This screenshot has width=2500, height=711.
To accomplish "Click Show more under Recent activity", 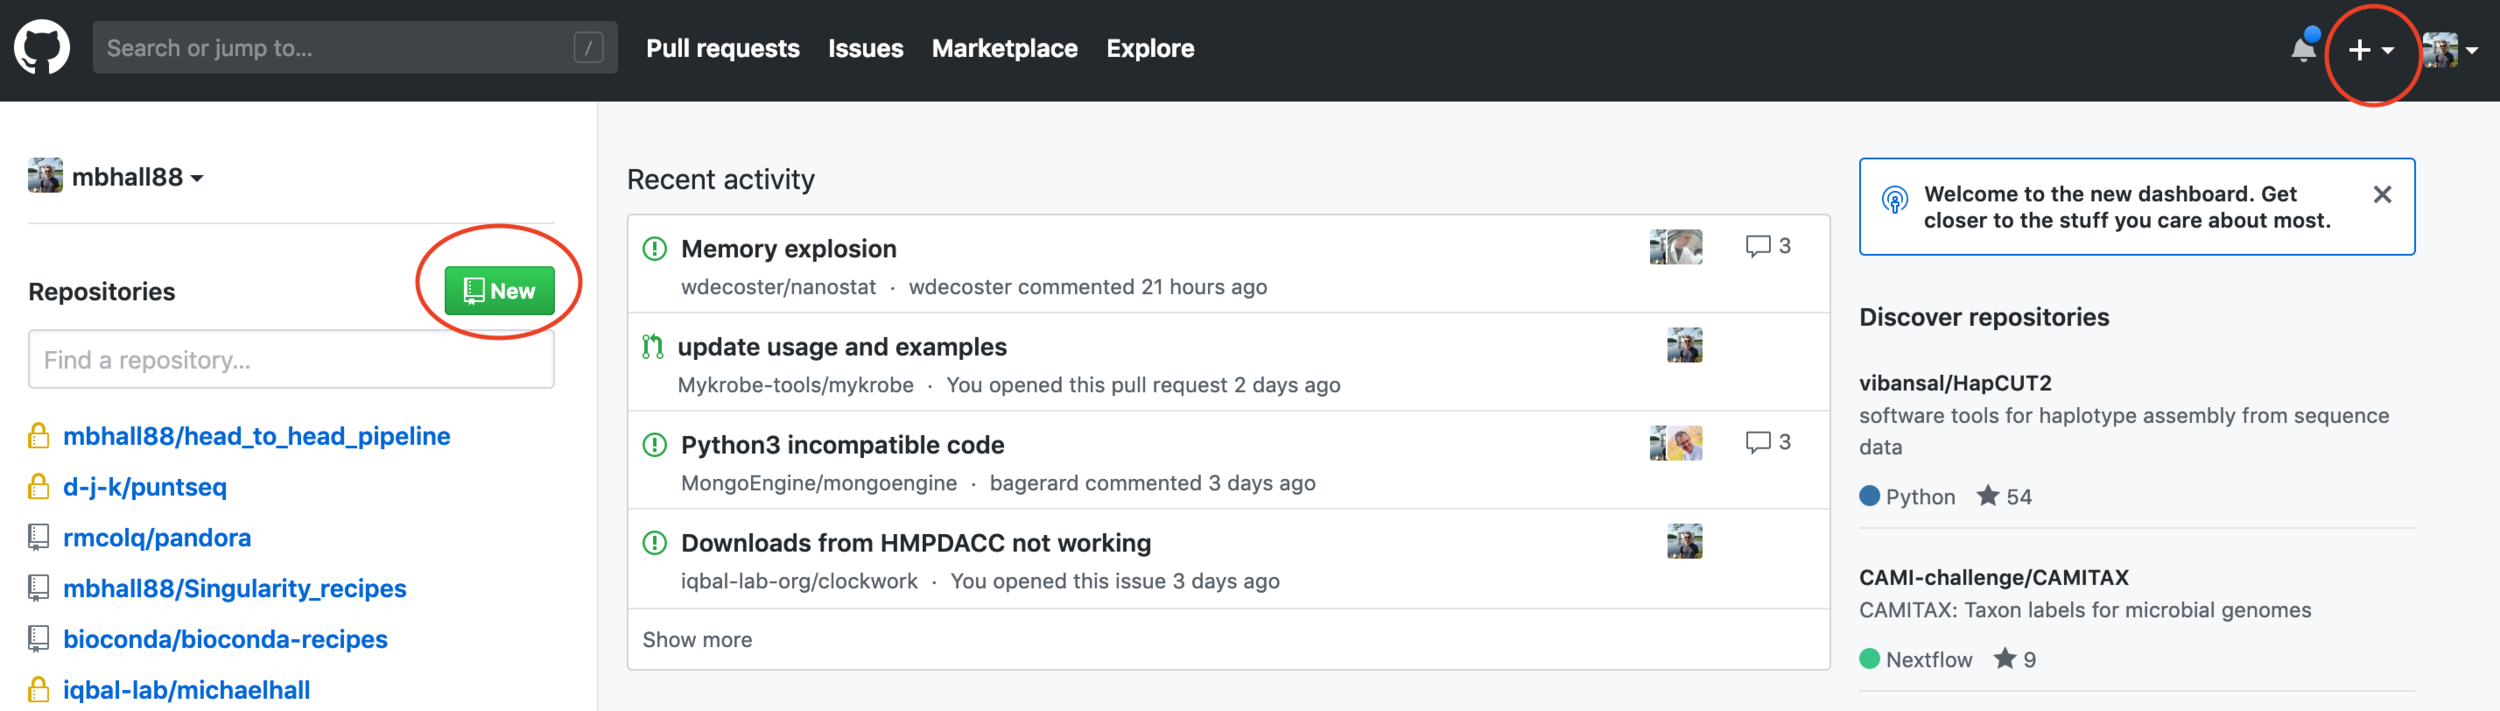I will coord(697,640).
